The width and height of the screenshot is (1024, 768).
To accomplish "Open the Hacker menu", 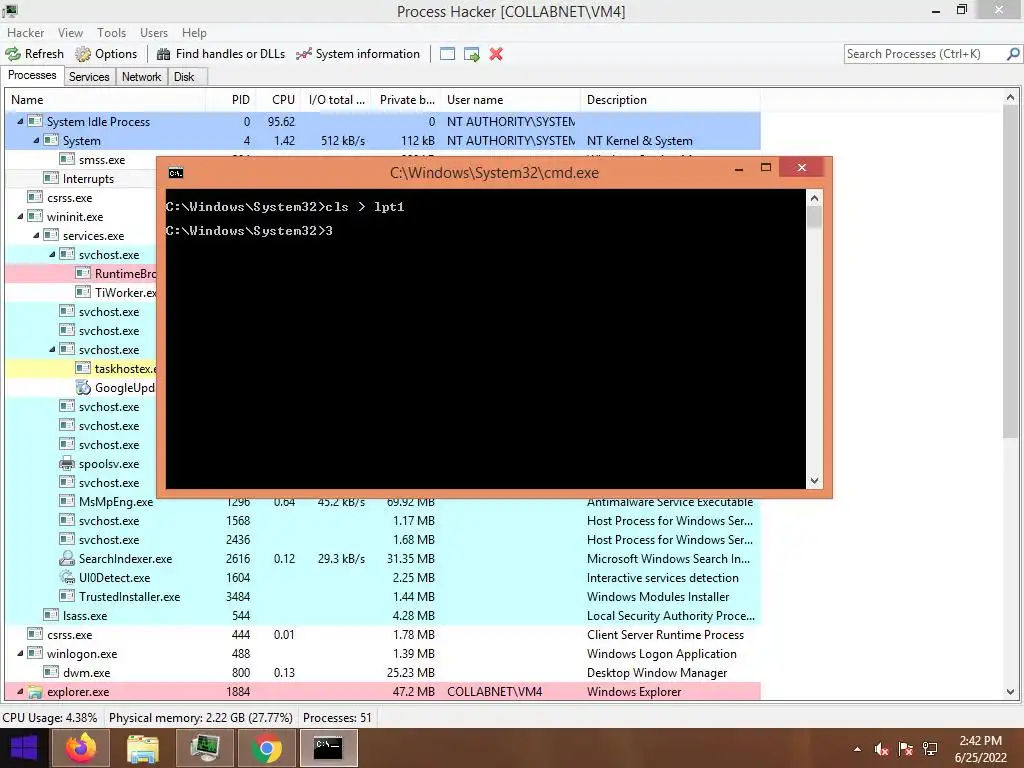I will [25, 33].
